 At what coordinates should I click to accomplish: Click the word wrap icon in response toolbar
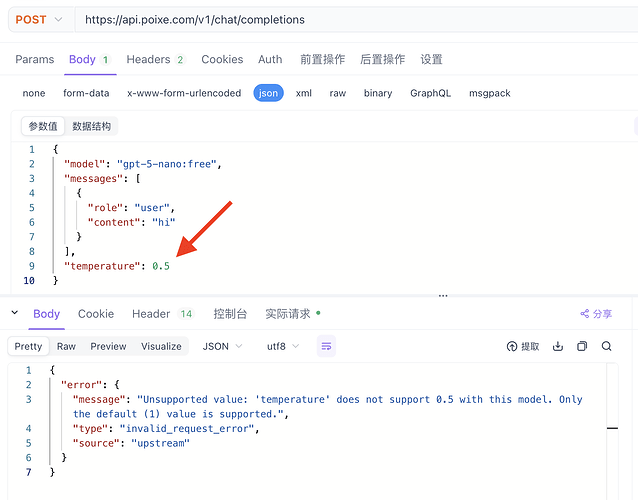coord(326,346)
